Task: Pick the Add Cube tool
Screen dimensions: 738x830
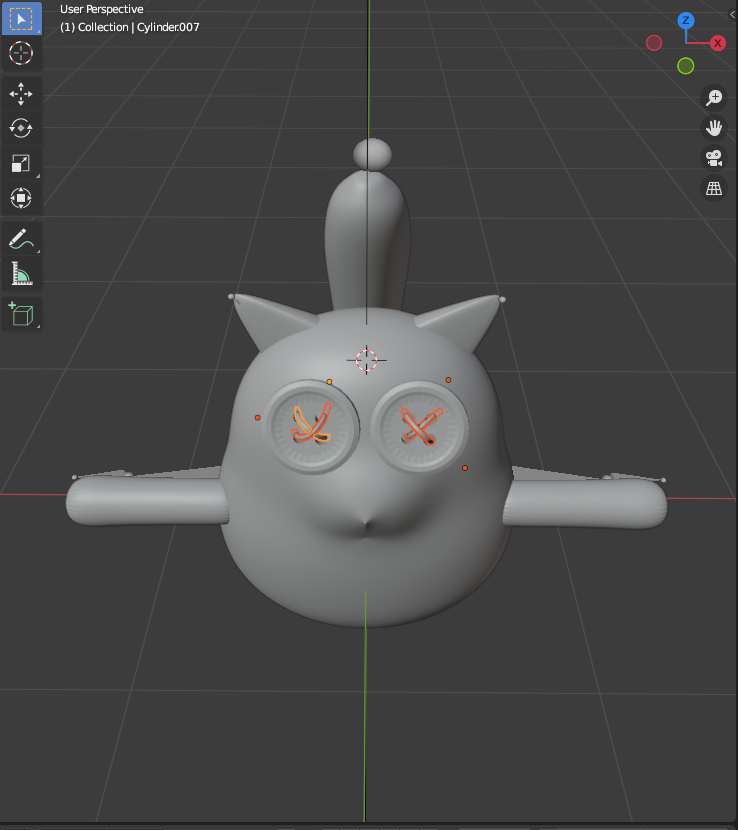Action: coord(21,314)
